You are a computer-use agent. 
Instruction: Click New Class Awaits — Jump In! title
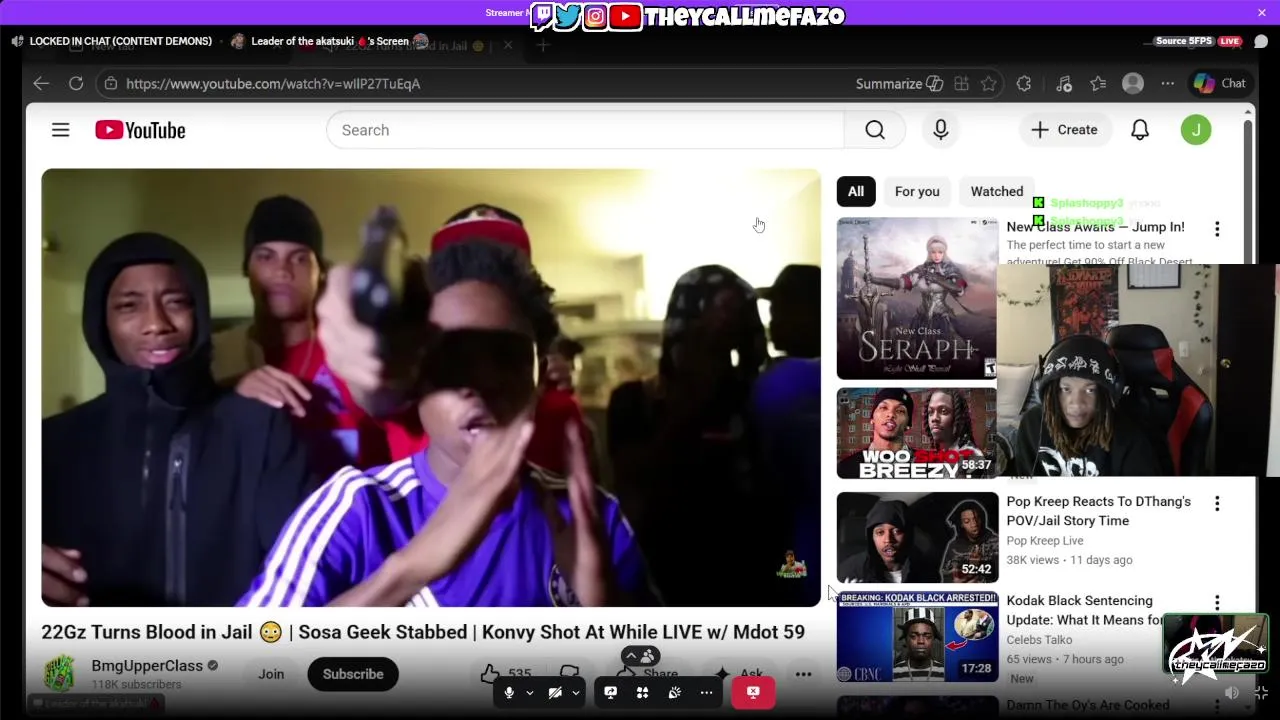click(x=1095, y=227)
